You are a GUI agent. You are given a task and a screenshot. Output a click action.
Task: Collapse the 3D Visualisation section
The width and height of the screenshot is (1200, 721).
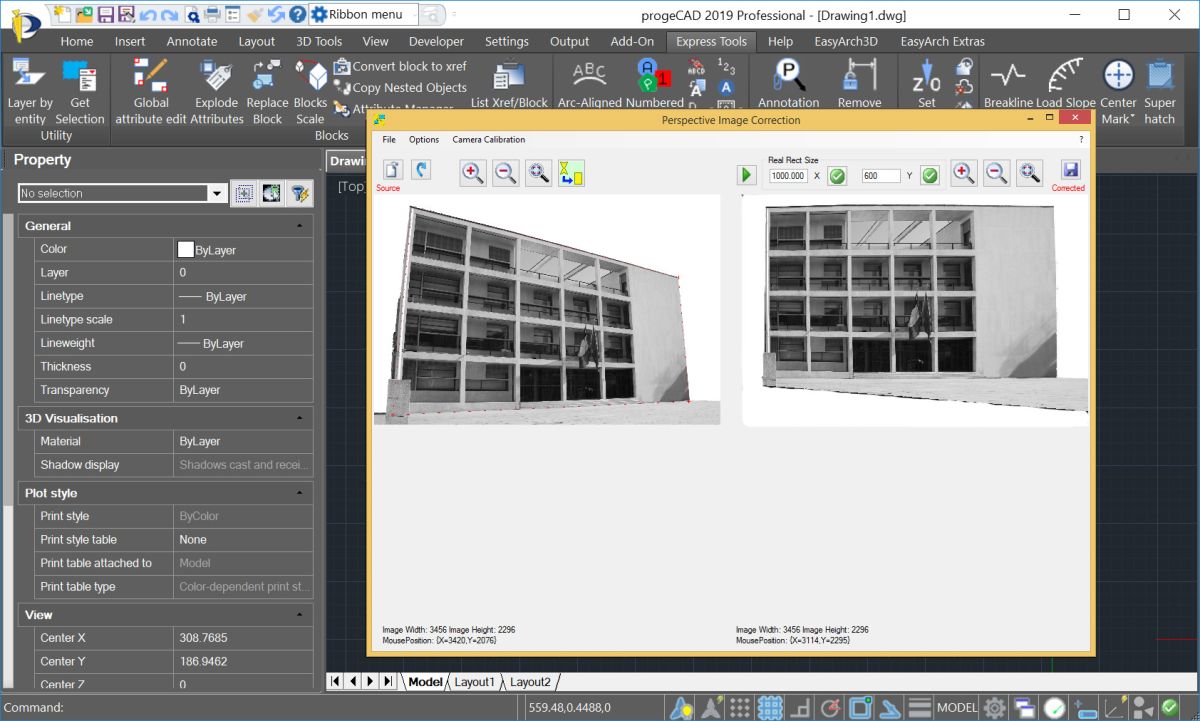pyautogui.click(x=299, y=418)
